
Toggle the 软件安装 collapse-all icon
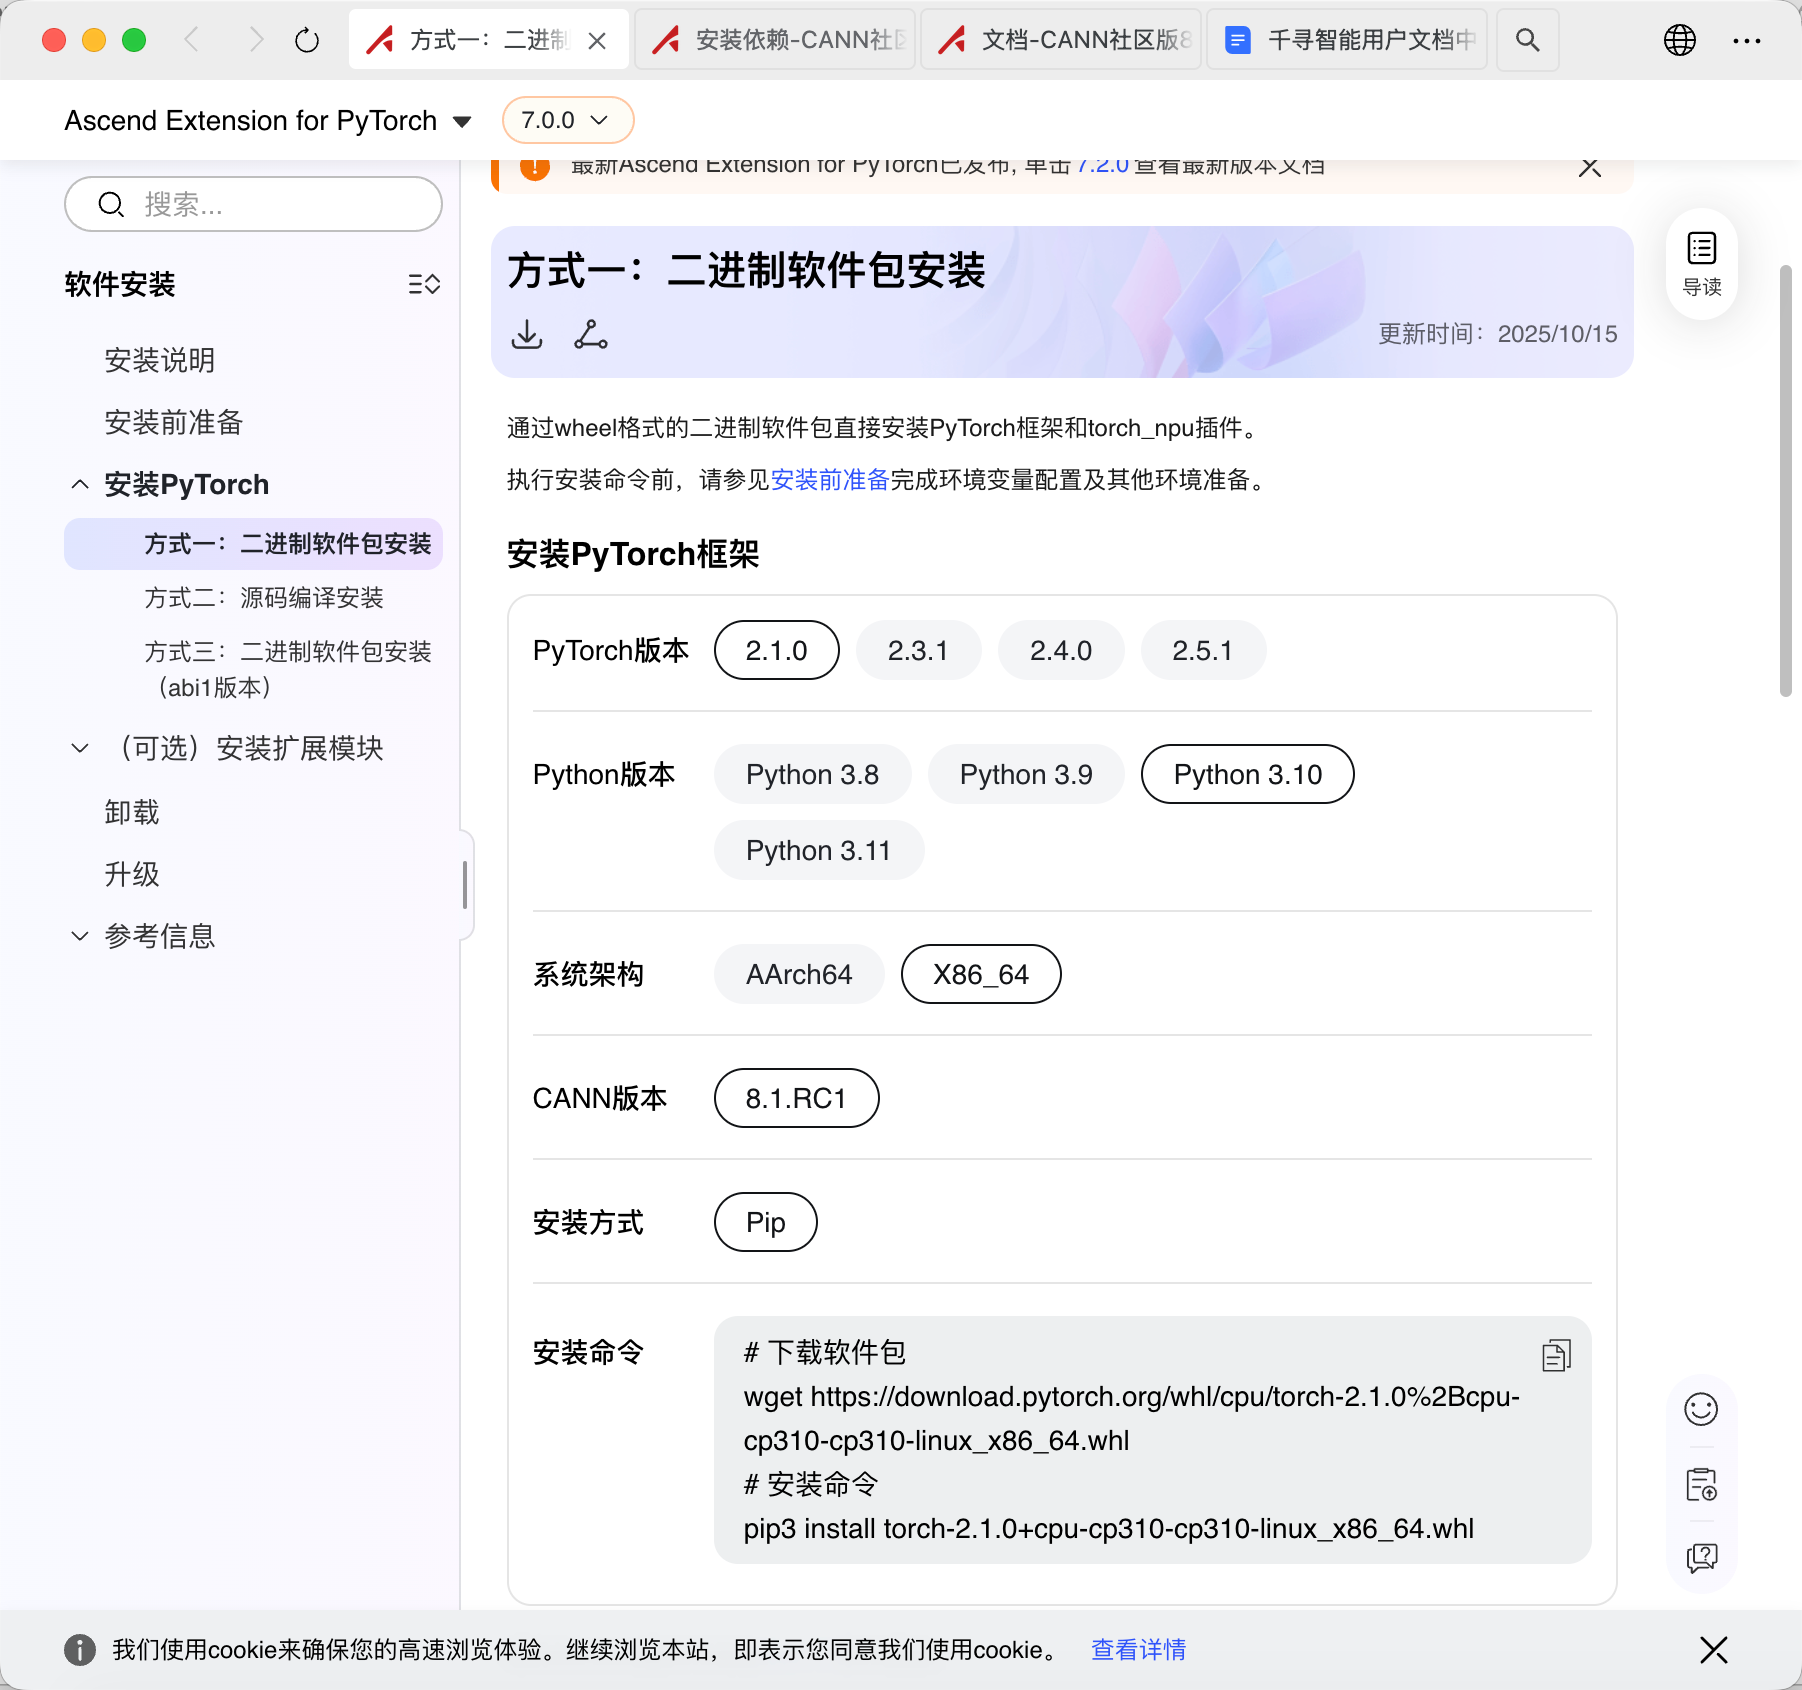click(x=424, y=284)
